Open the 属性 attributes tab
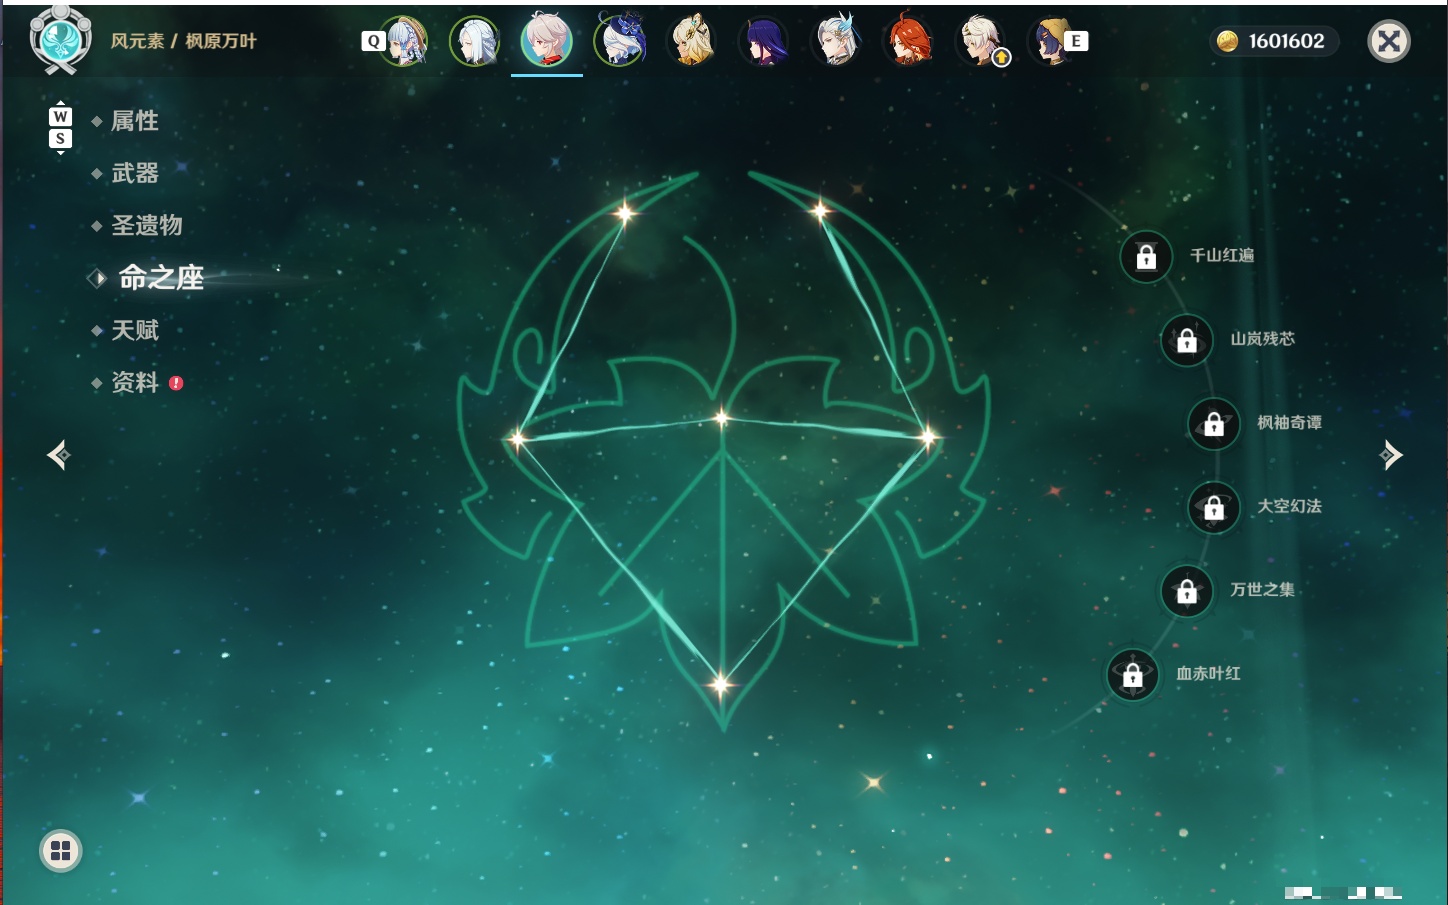Screen dimensions: 1448x905 point(135,121)
